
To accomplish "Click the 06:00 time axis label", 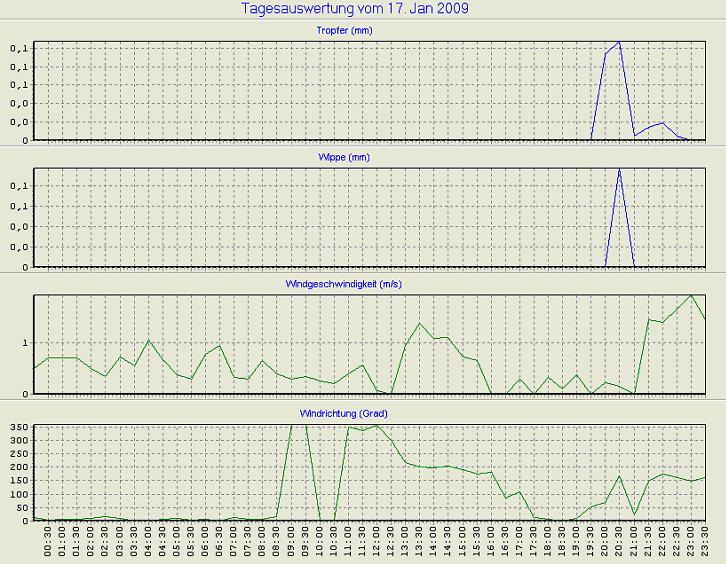I will pos(205,542).
